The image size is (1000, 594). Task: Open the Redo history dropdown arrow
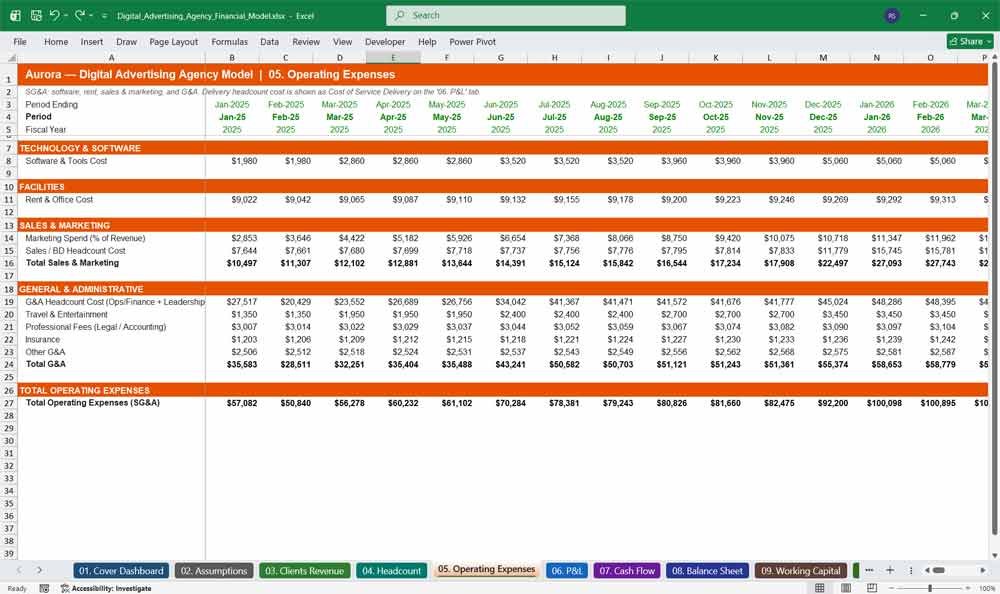click(91, 15)
